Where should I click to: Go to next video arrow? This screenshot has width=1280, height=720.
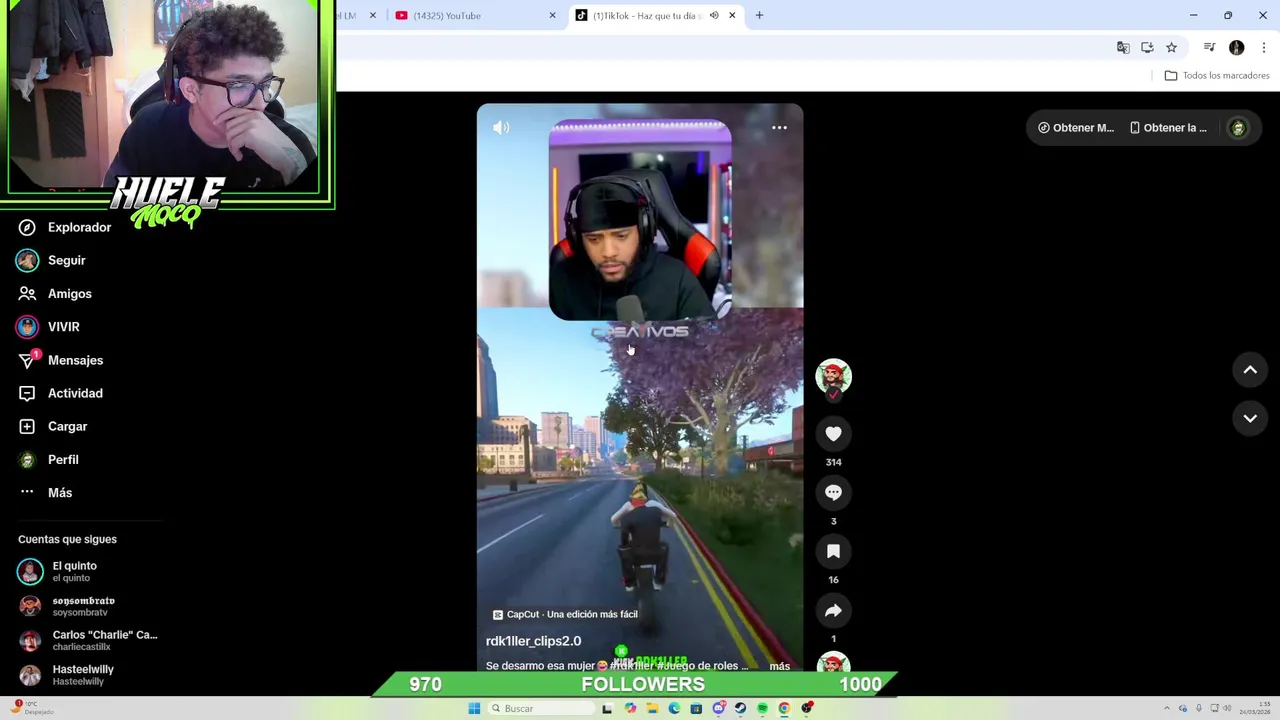click(1250, 418)
